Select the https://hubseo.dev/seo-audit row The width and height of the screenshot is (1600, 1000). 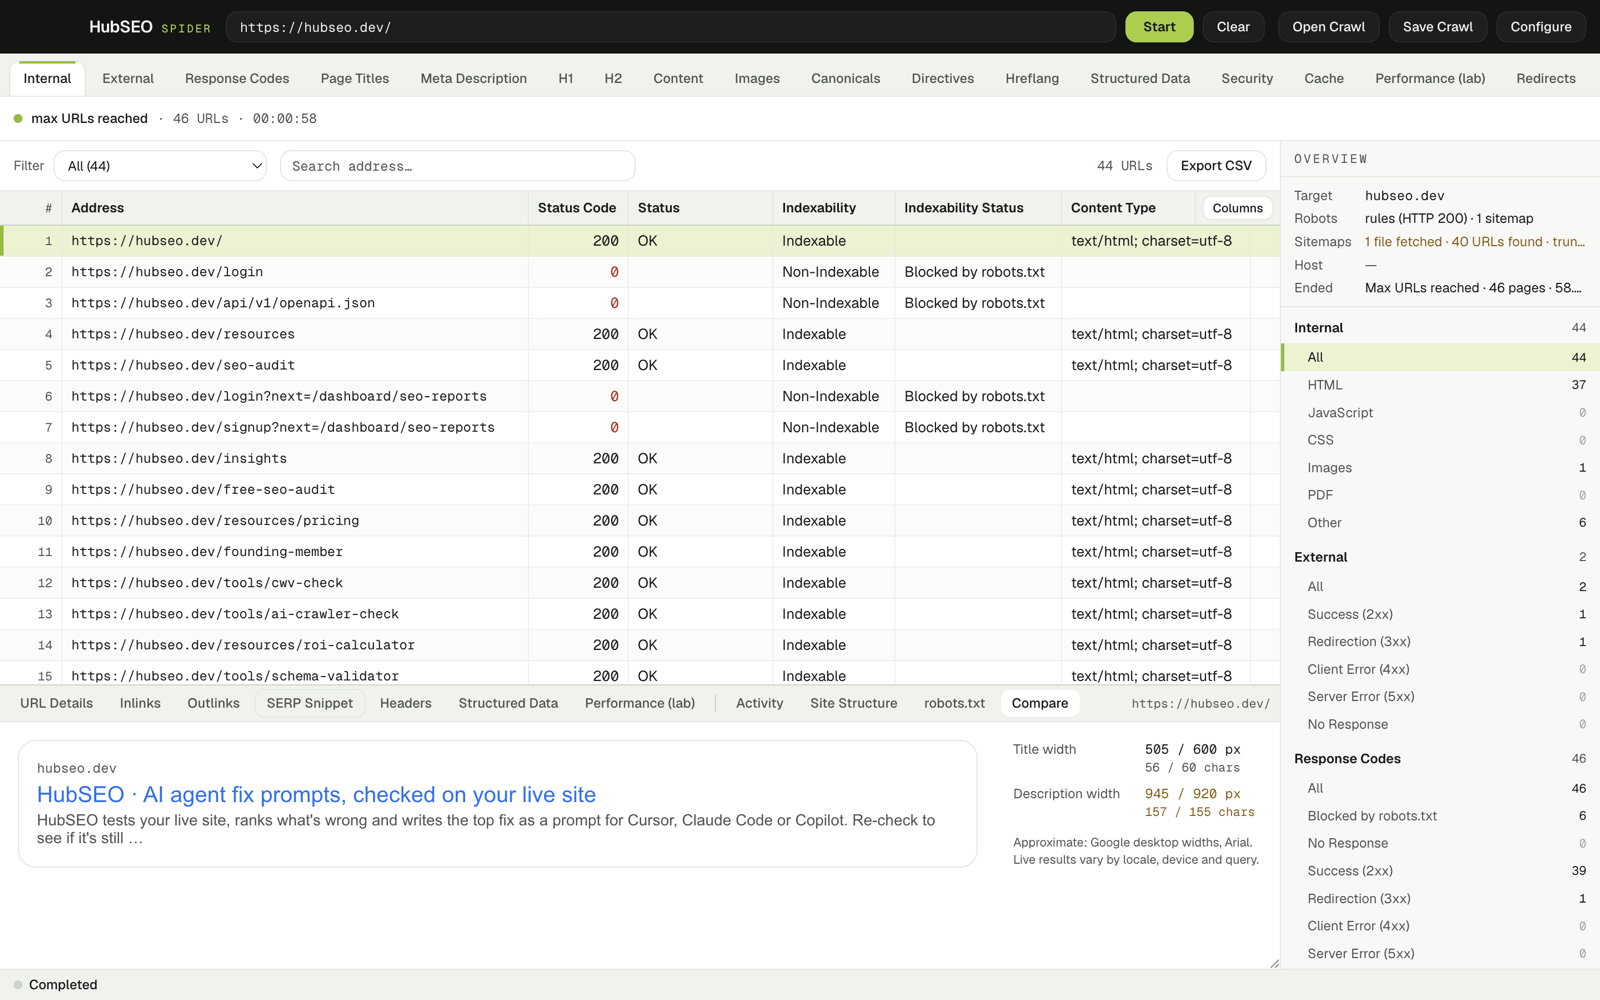pyautogui.click(x=640, y=365)
